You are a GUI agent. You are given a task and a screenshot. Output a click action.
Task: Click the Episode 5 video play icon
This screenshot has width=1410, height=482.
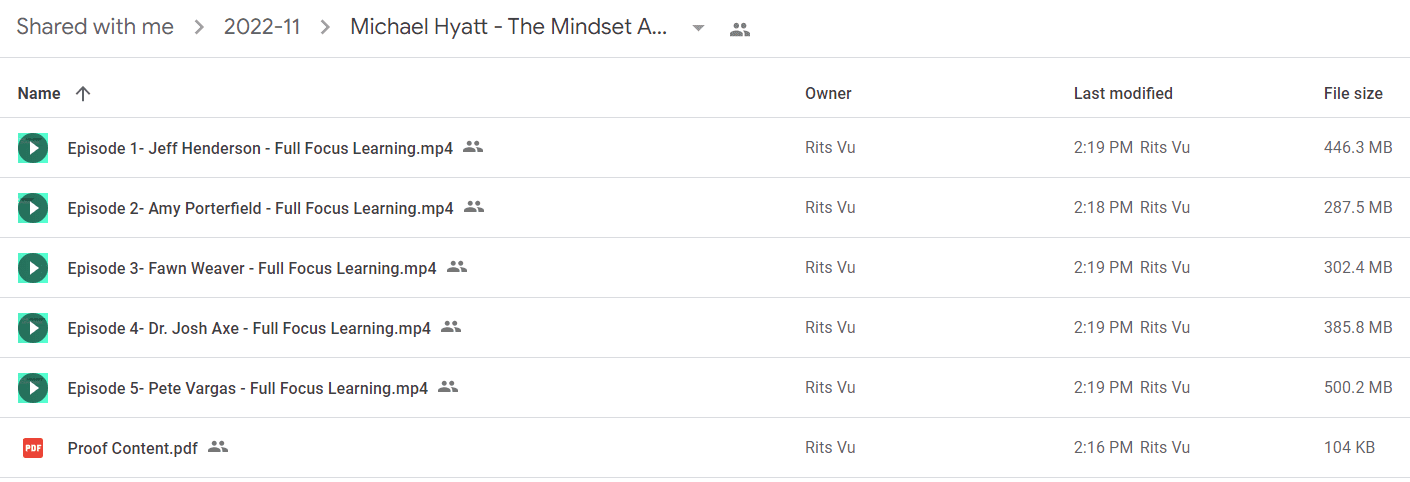click(x=33, y=388)
